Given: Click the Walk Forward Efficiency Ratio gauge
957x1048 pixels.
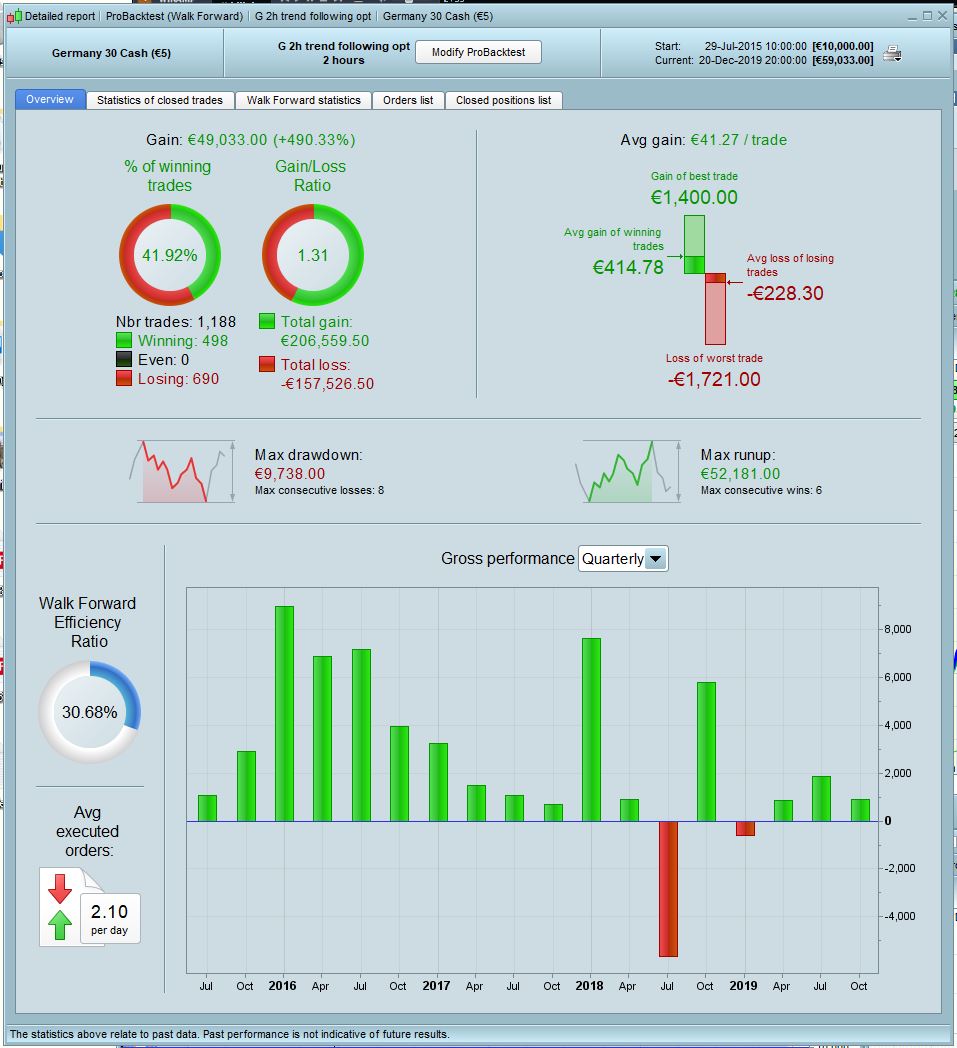Looking at the screenshot, I should click(90, 712).
